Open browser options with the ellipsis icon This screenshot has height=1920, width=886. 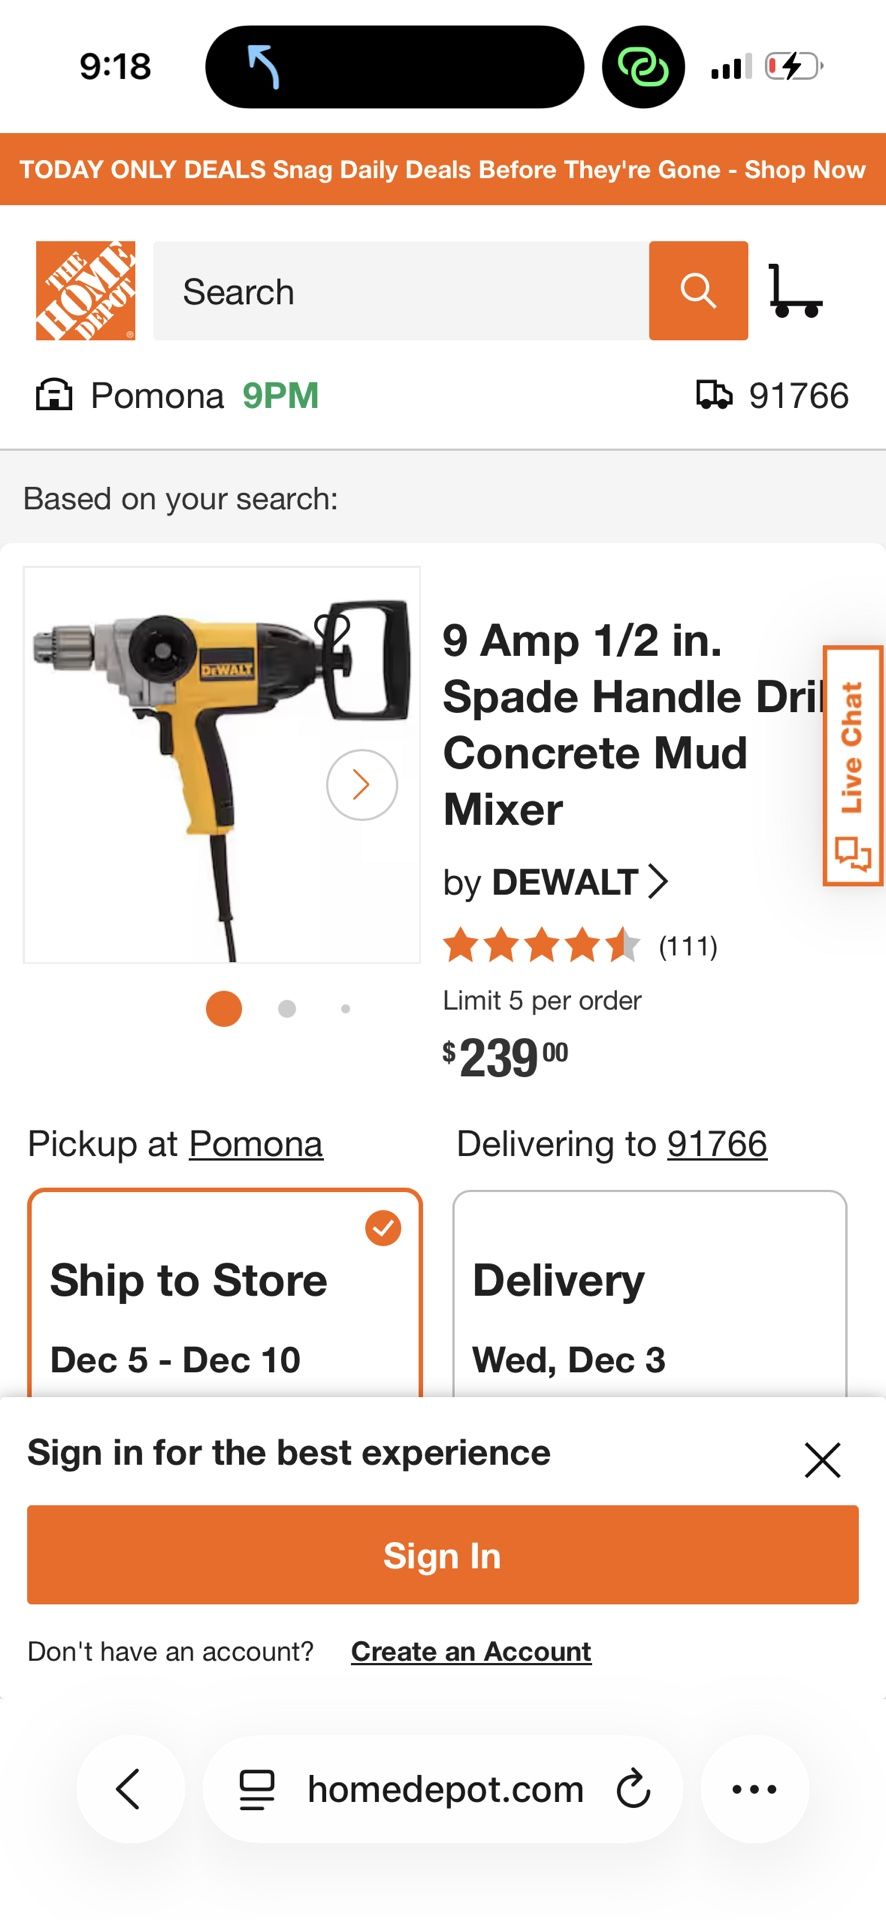753,1789
